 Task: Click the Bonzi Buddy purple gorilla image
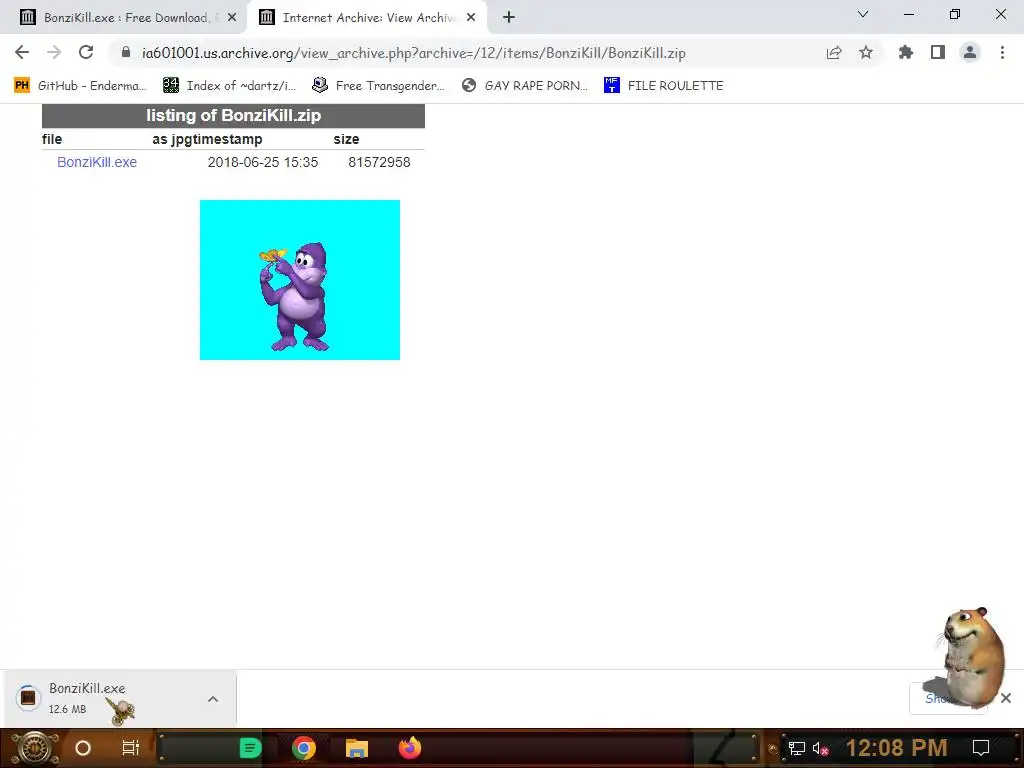point(300,280)
